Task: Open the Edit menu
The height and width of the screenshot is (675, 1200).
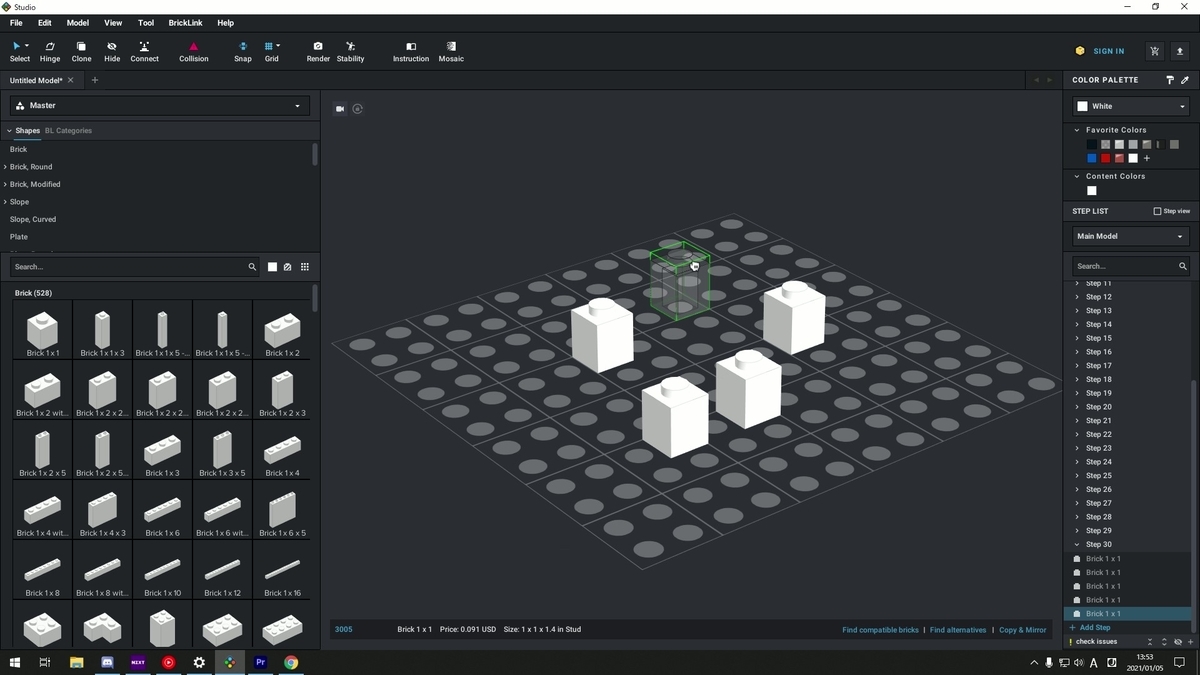Action: tap(45, 22)
